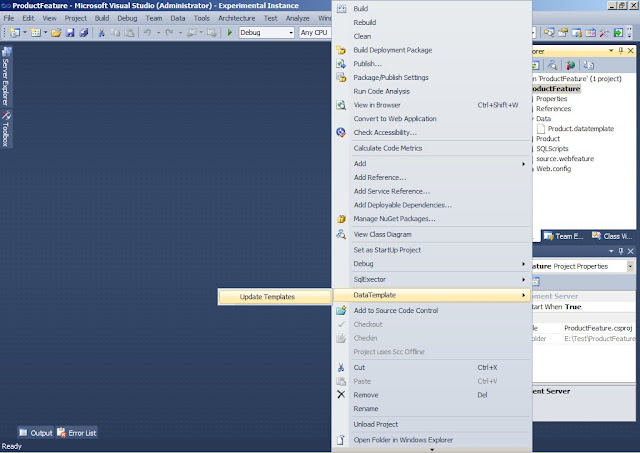Open the New Project dropdown arrow
The height and width of the screenshot is (453, 640).
[25, 33]
